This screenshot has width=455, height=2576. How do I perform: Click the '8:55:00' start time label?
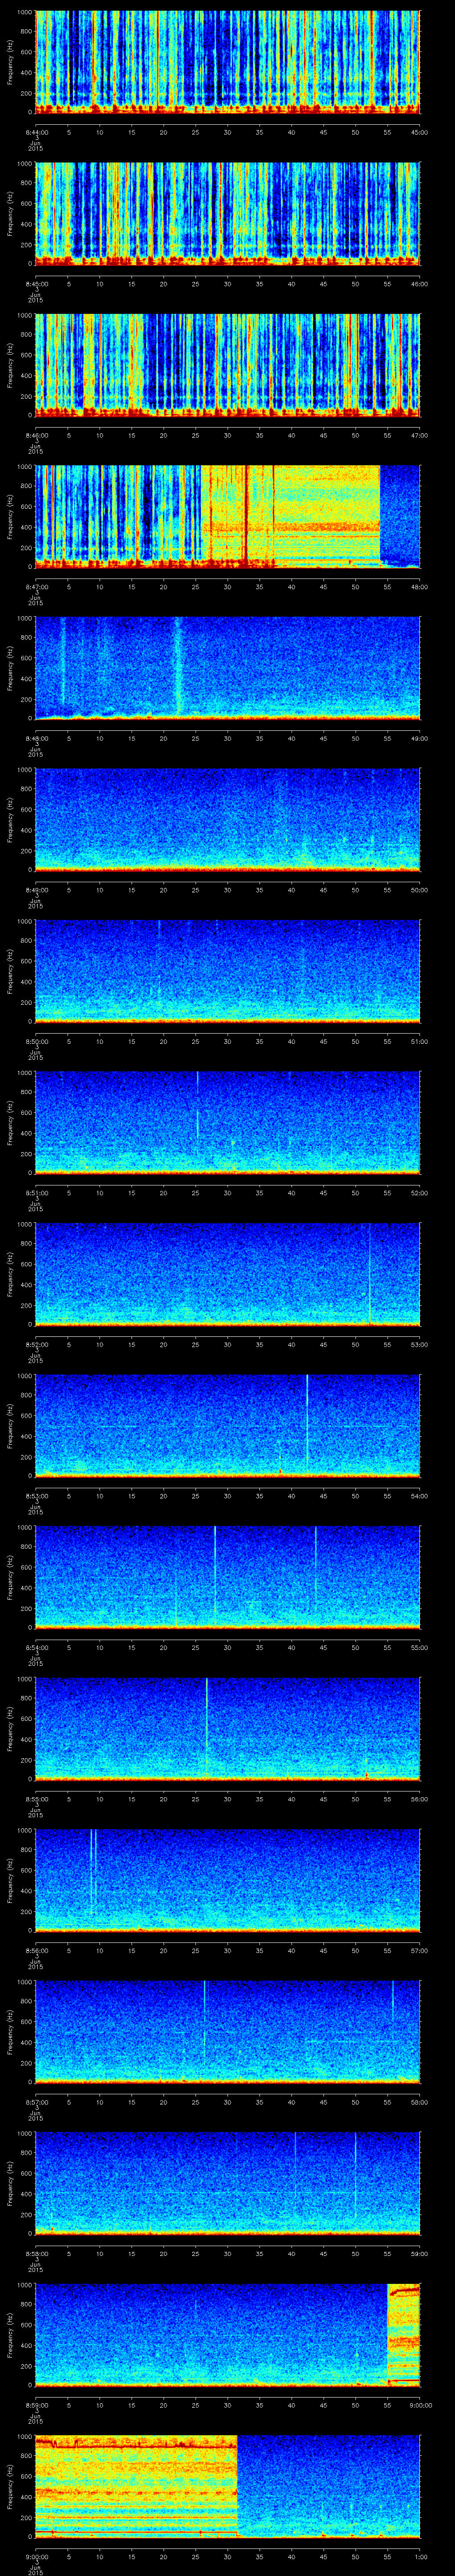(36, 1799)
